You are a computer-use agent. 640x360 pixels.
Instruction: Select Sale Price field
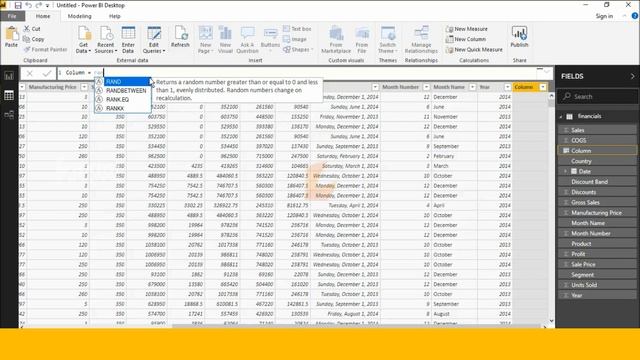point(597,264)
